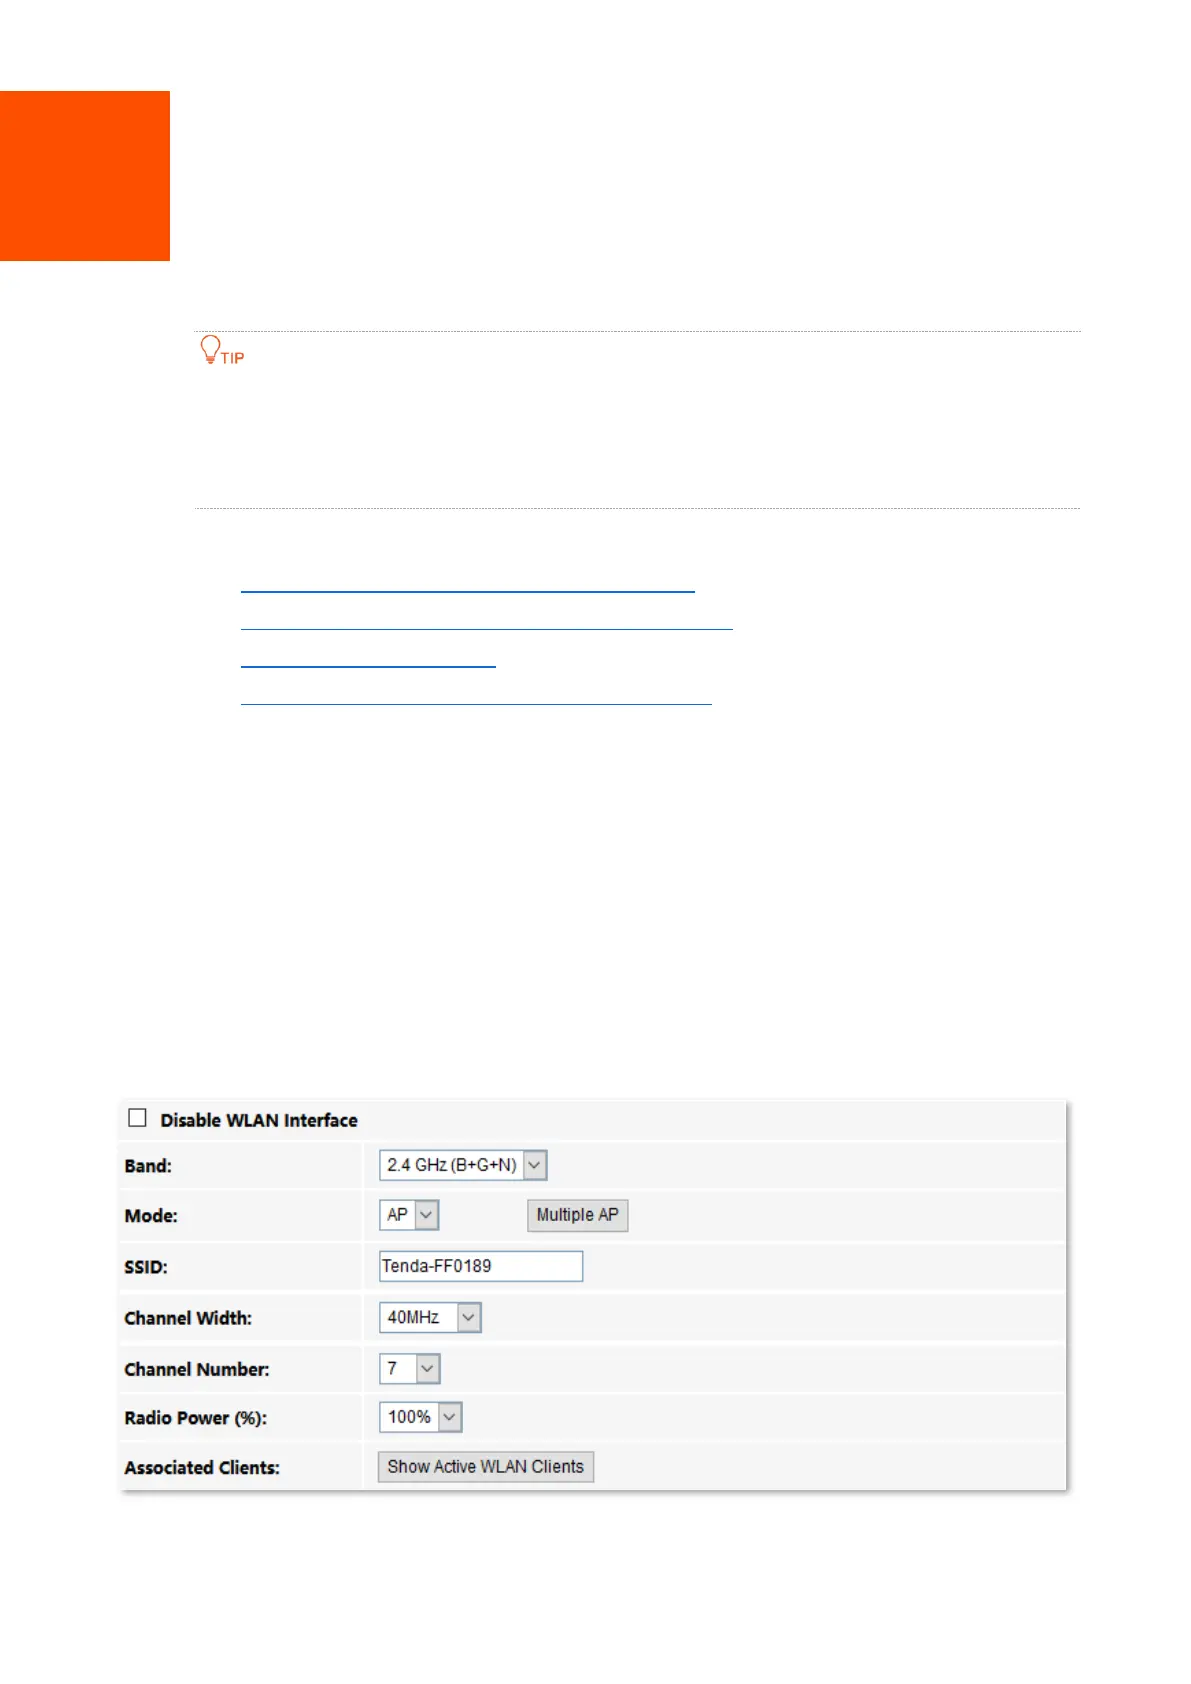Image resolution: width=1191 pixels, height=1684 pixels.
Task: Open the Band dropdown showing 2.4 GHz (B+G+N)
Action: click(x=463, y=1165)
